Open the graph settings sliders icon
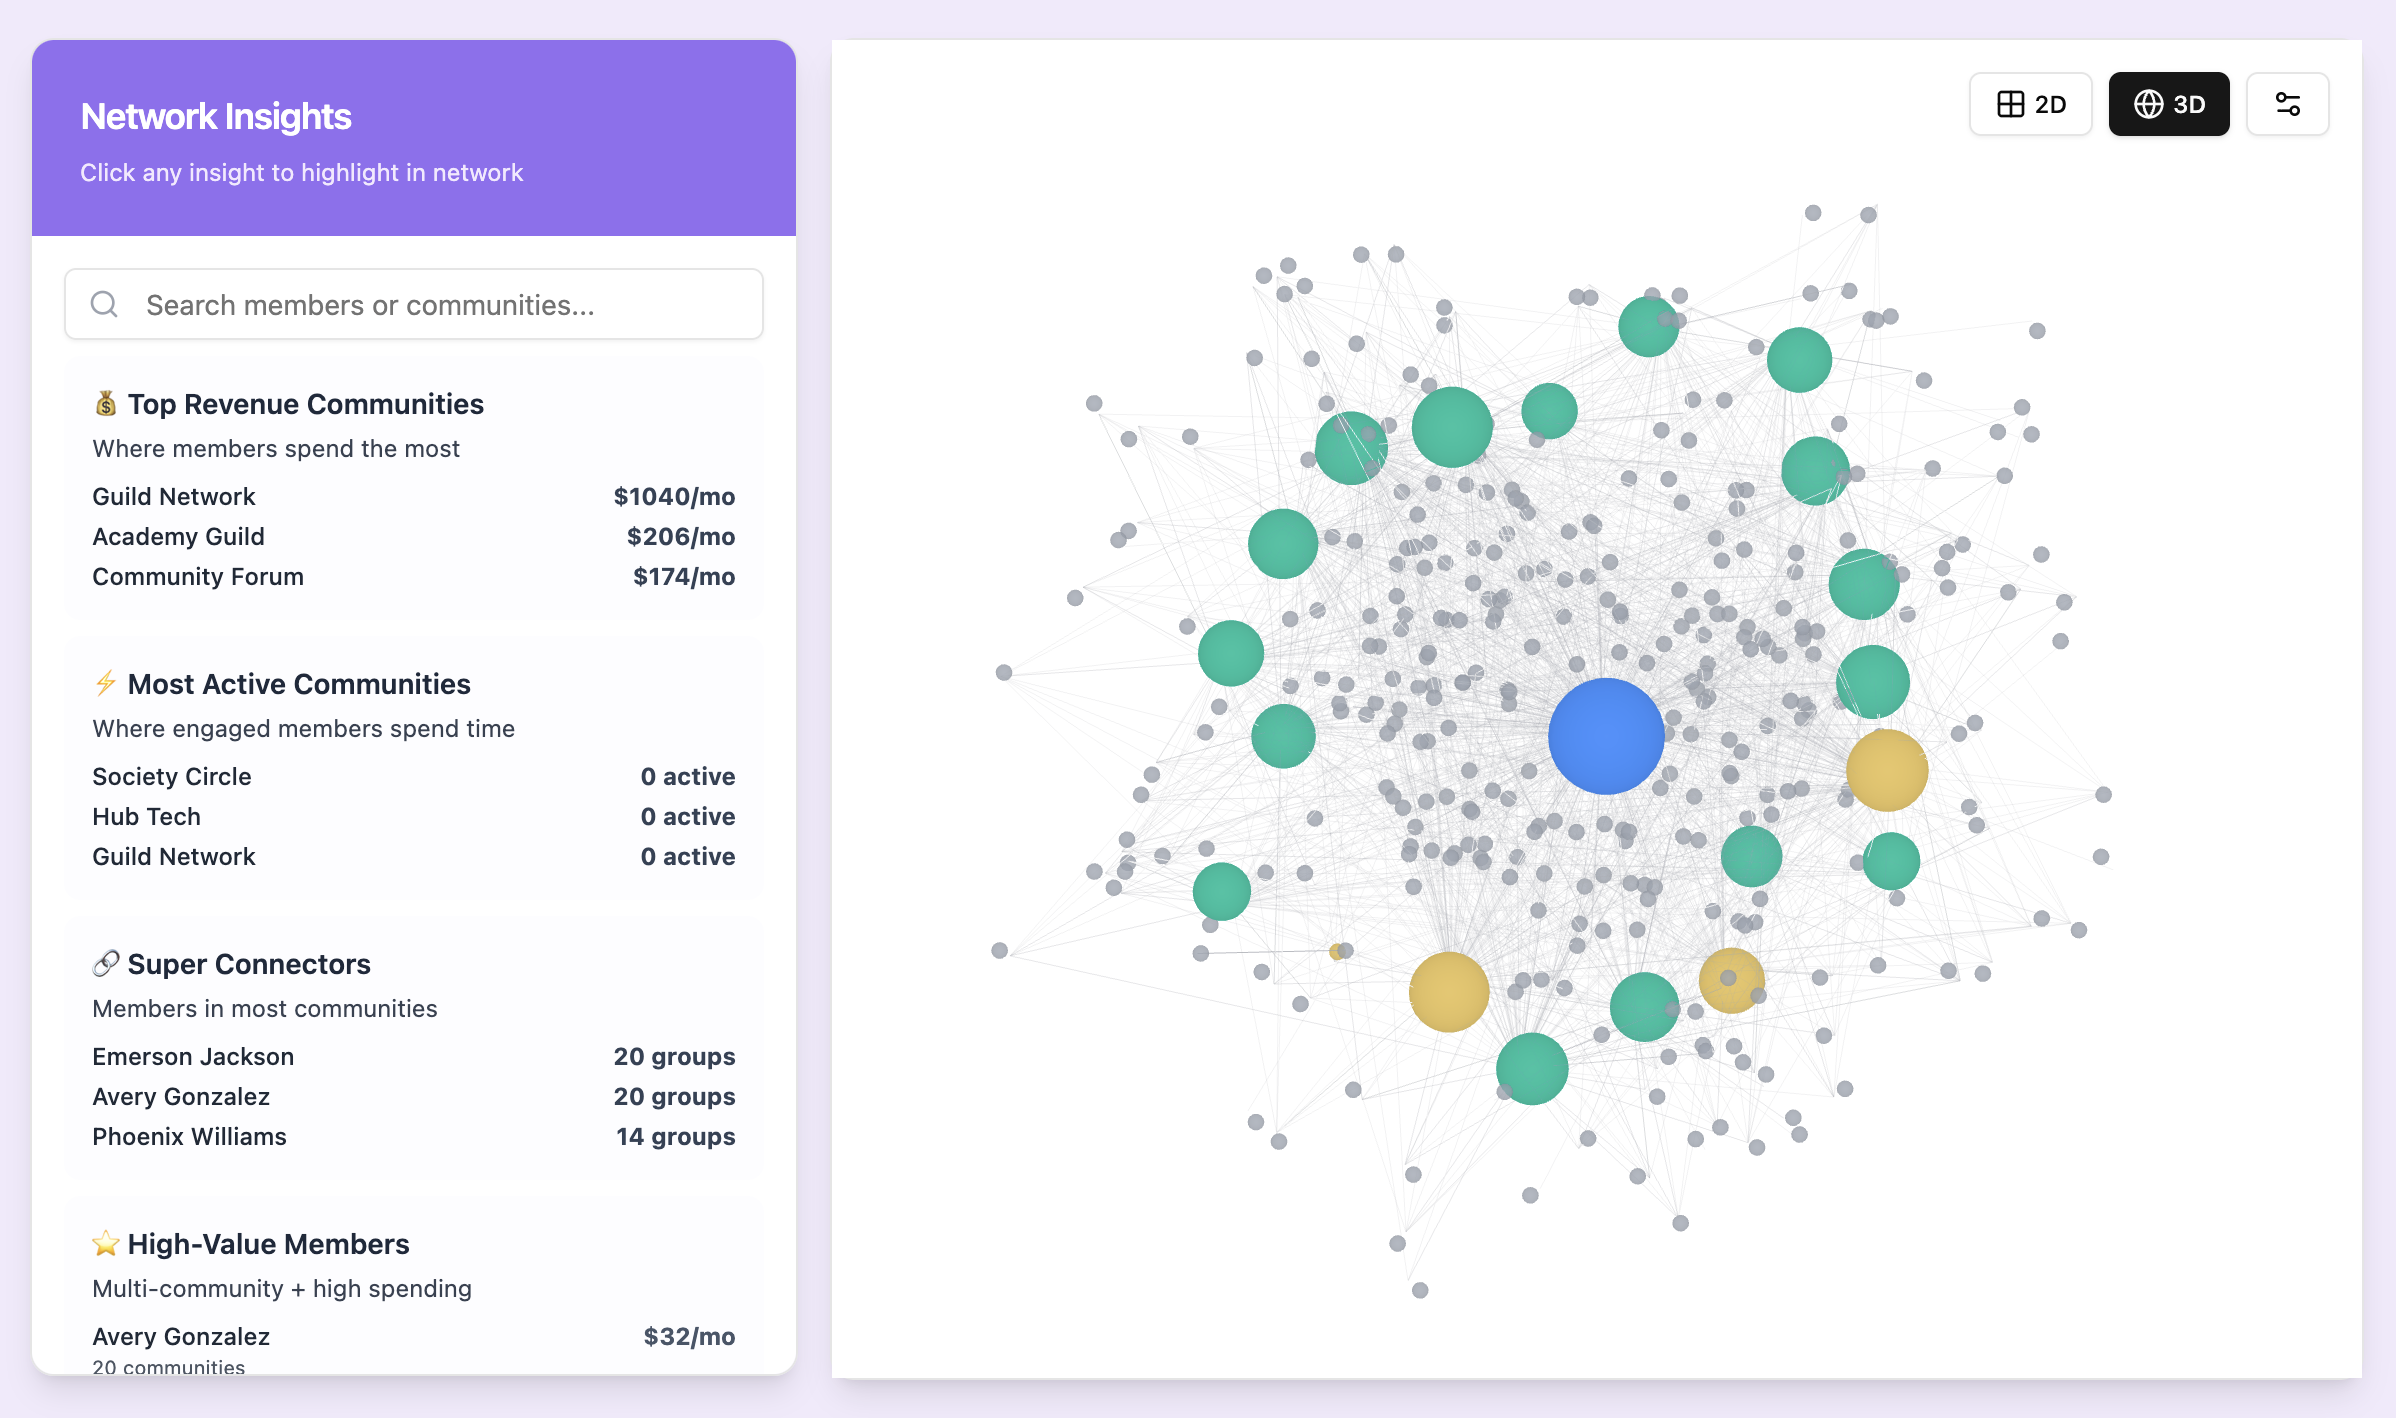This screenshot has height=1418, width=2396. (2287, 104)
